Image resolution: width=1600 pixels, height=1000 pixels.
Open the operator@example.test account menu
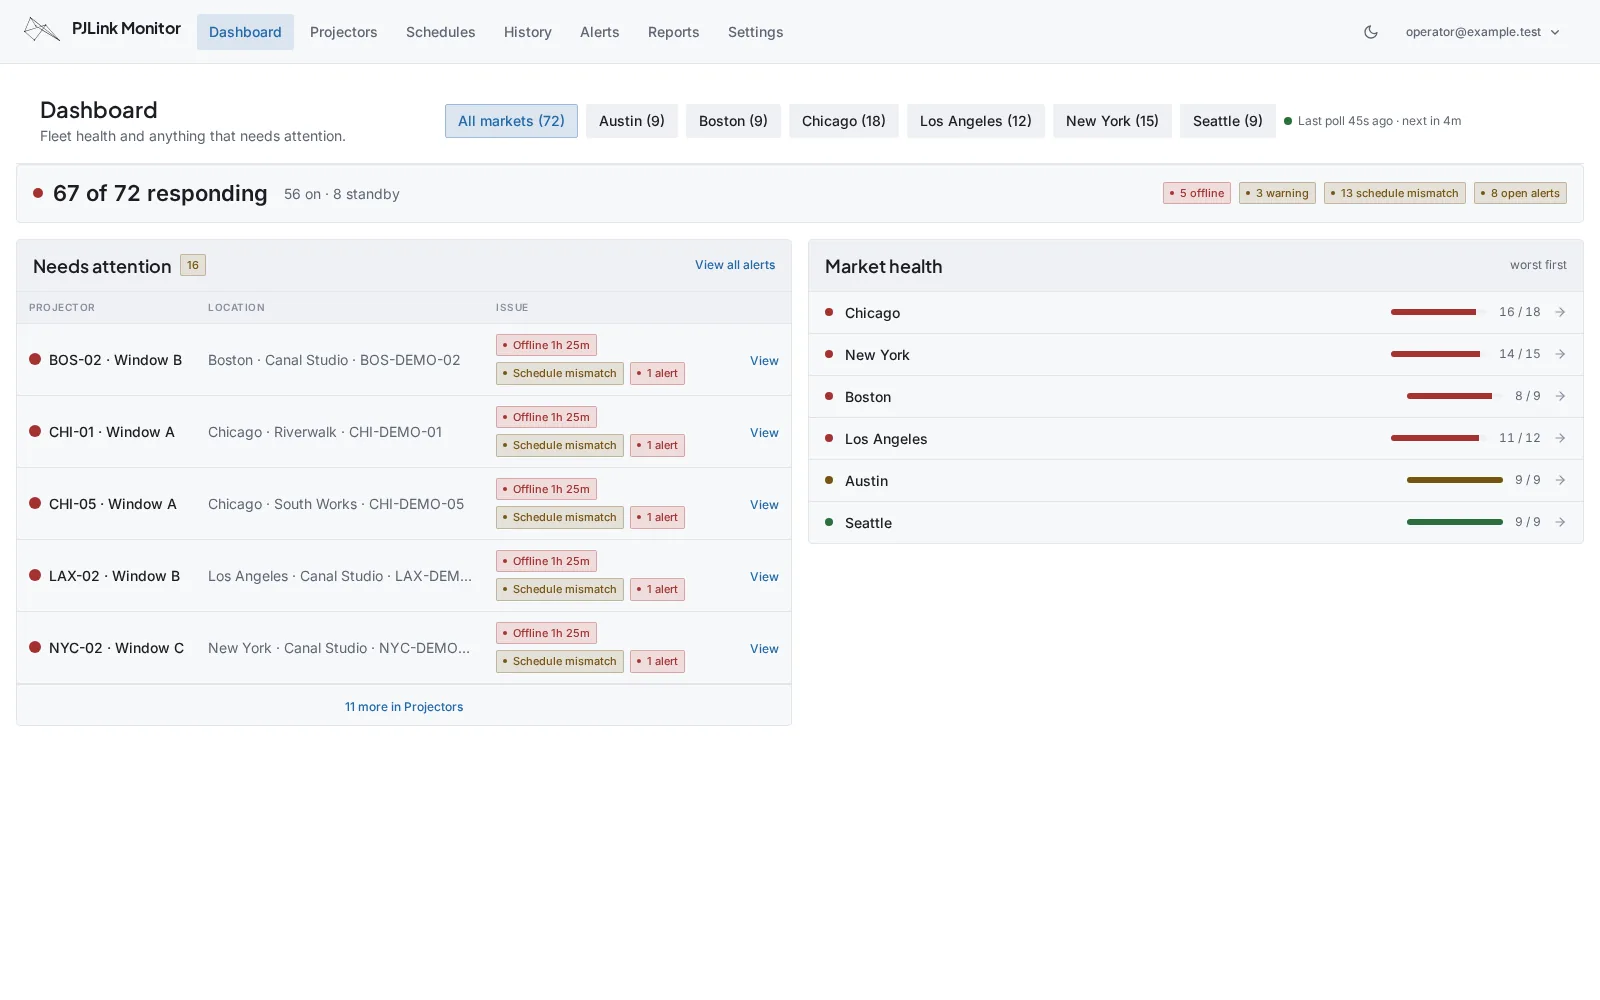[x=1482, y=32]
